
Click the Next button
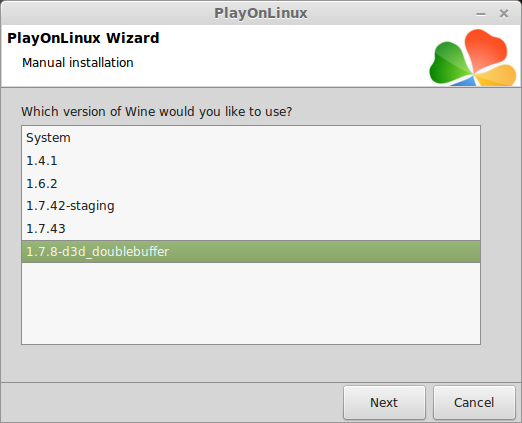point(384,402)
